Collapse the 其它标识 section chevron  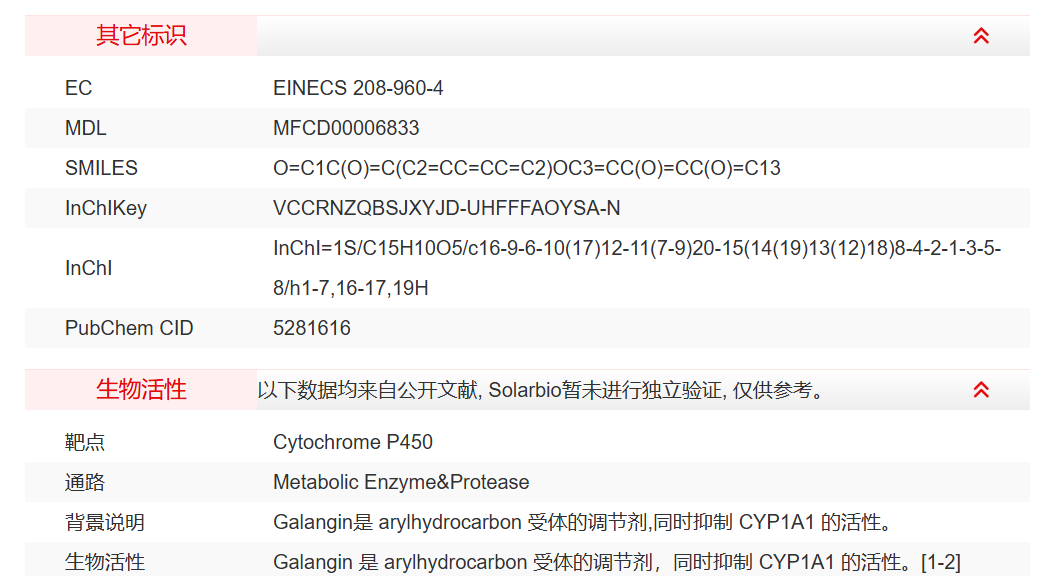point(981,36)
